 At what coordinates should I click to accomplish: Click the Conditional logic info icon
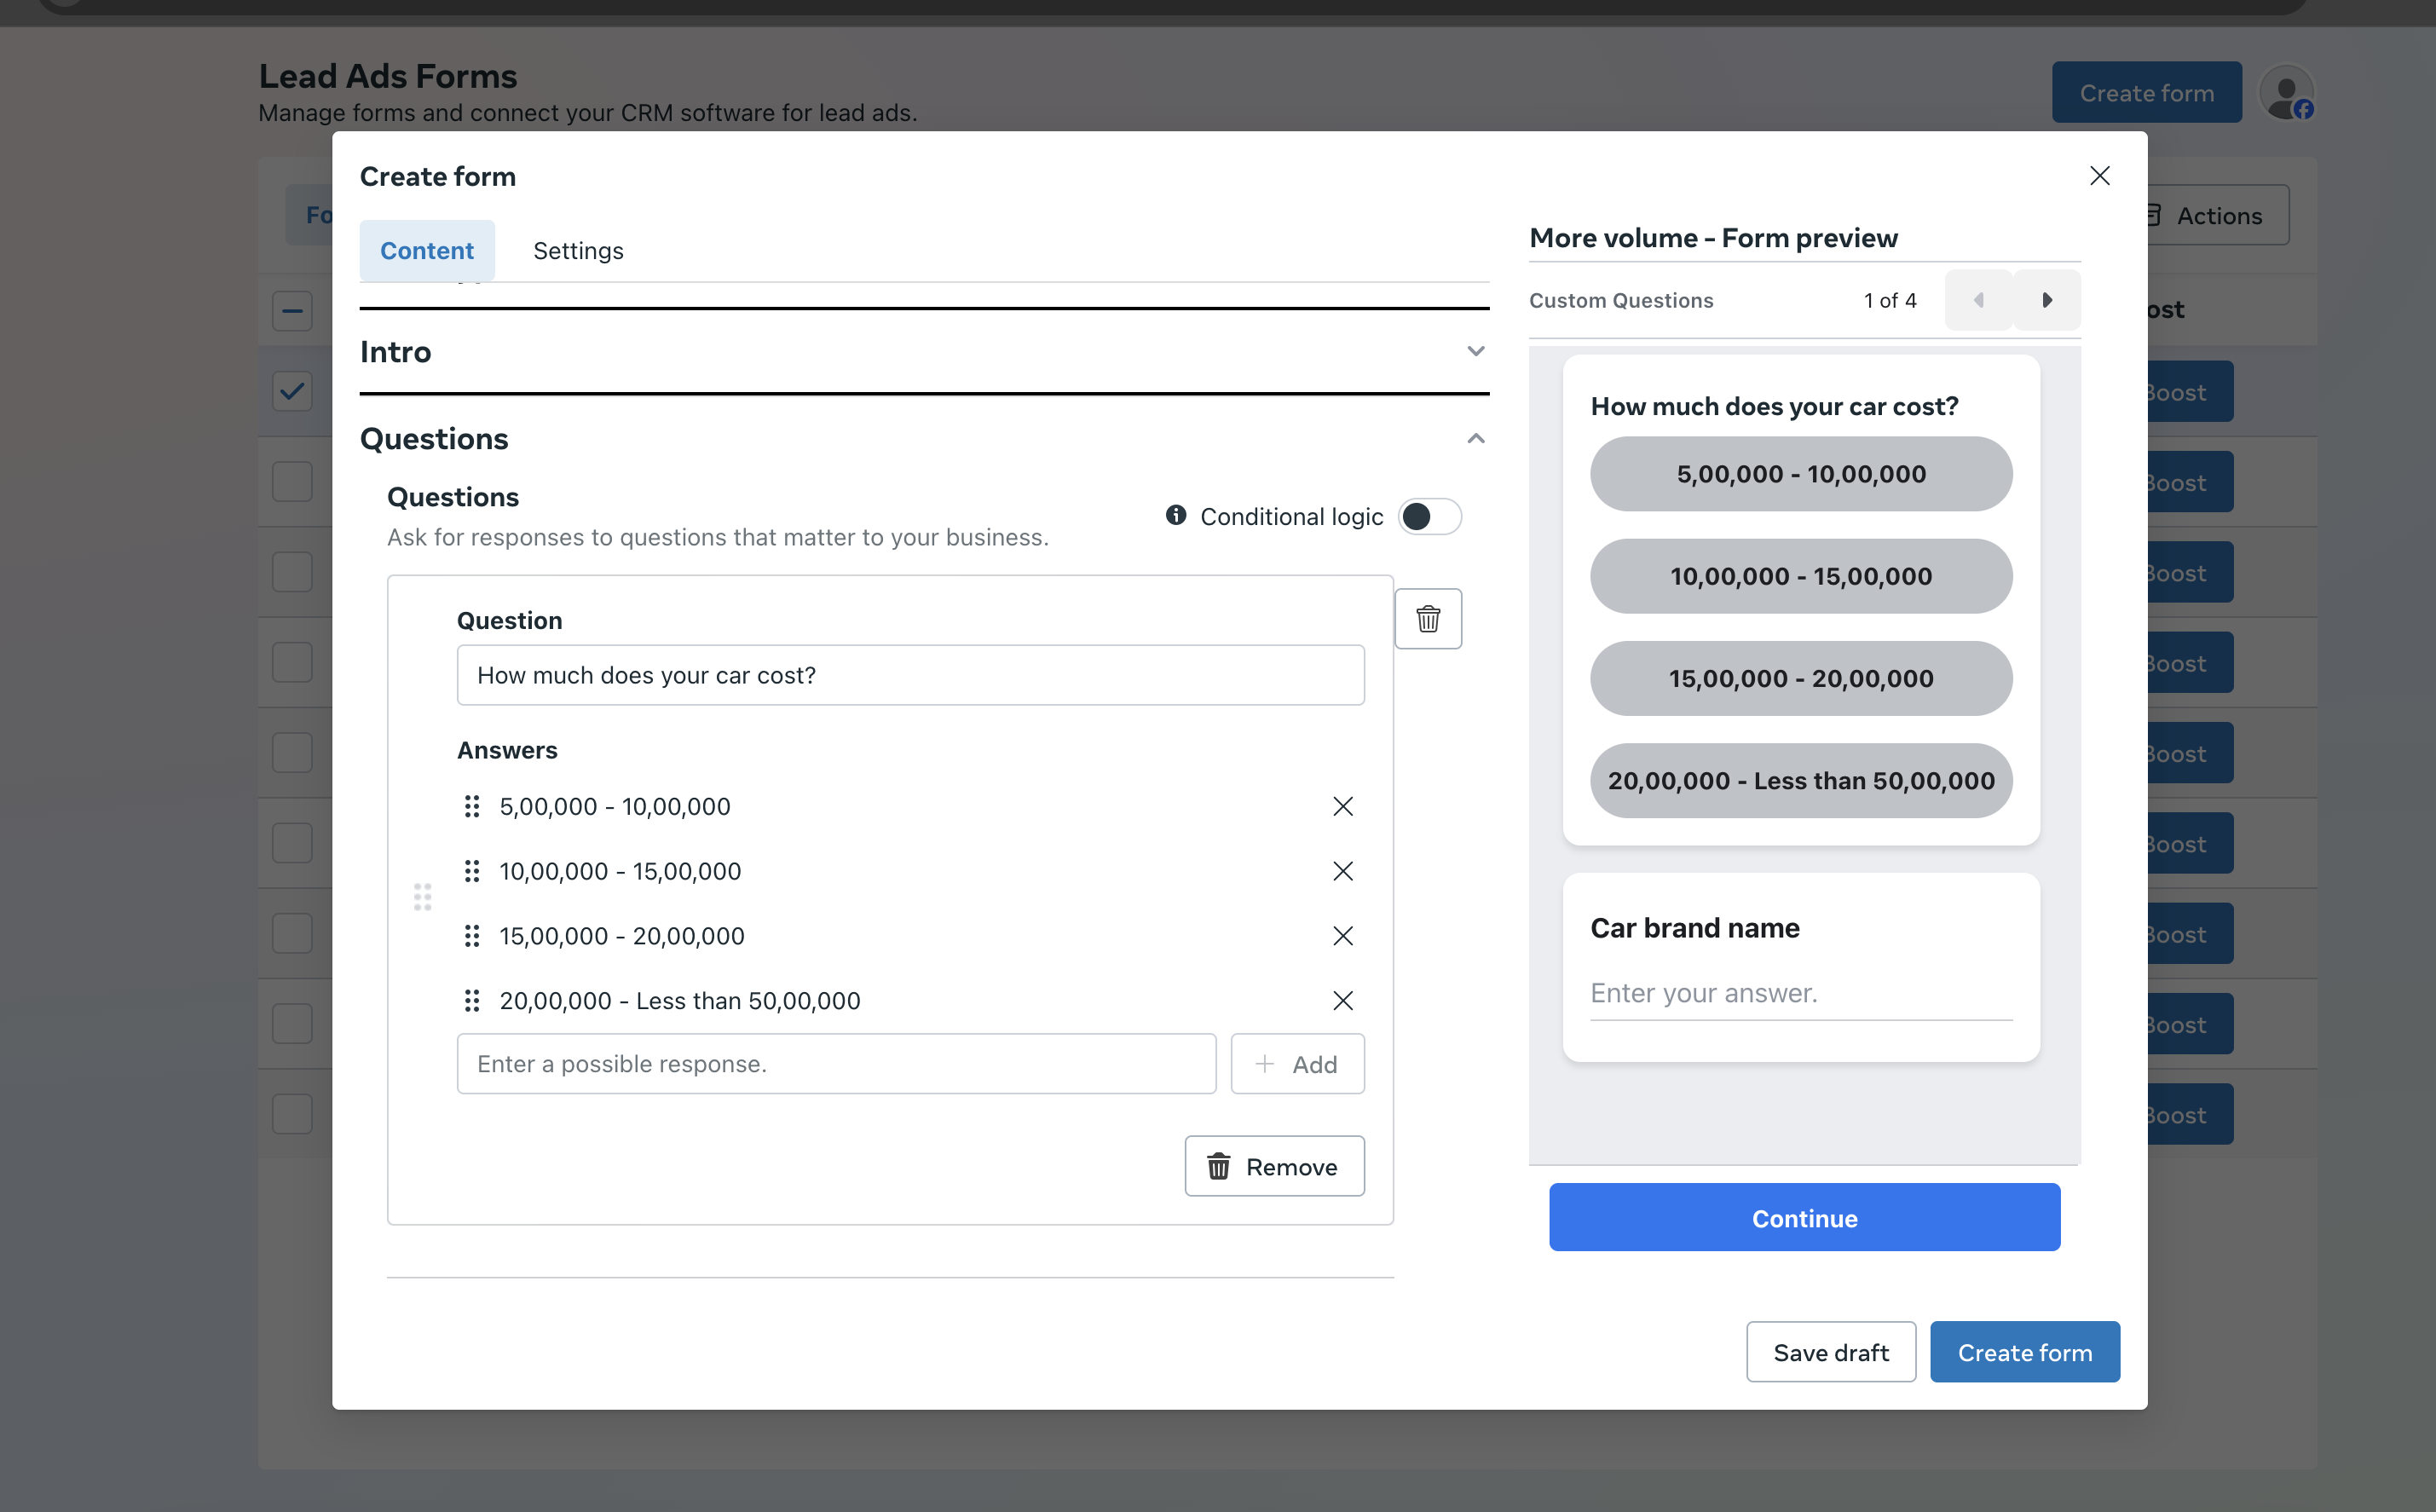[1175, 515]
